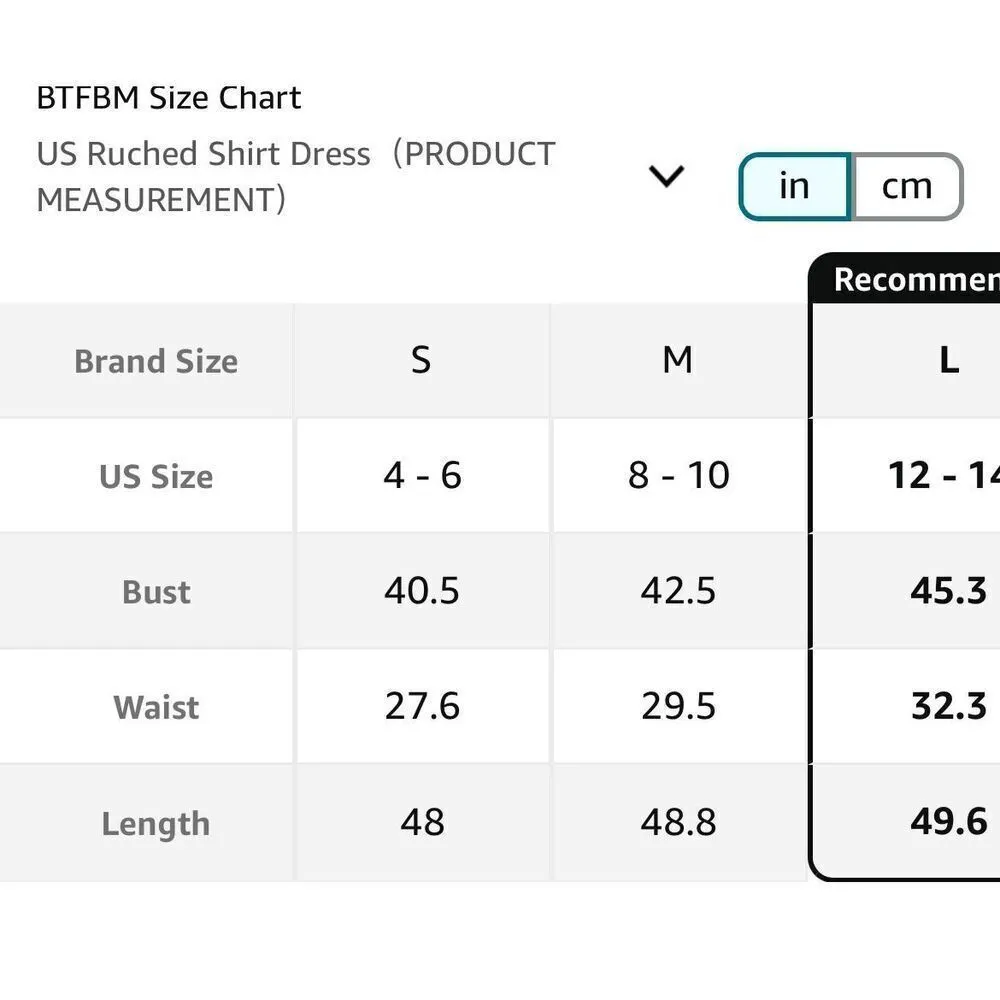Select the S brand size column header
This screenshot has width=1000, height=1000.
tap(422, 360)
